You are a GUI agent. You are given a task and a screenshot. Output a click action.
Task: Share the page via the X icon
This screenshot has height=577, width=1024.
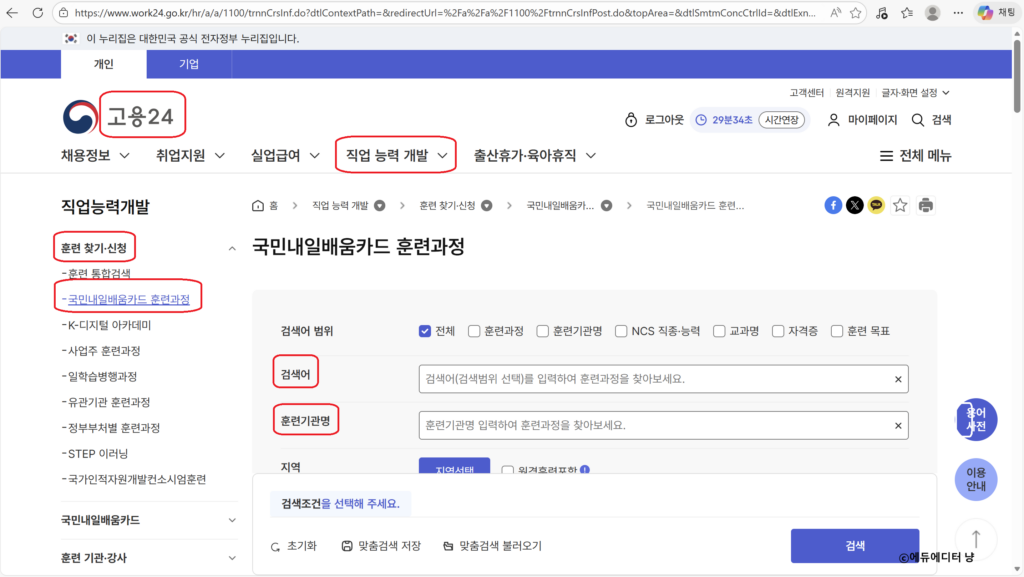click(854, 205)
